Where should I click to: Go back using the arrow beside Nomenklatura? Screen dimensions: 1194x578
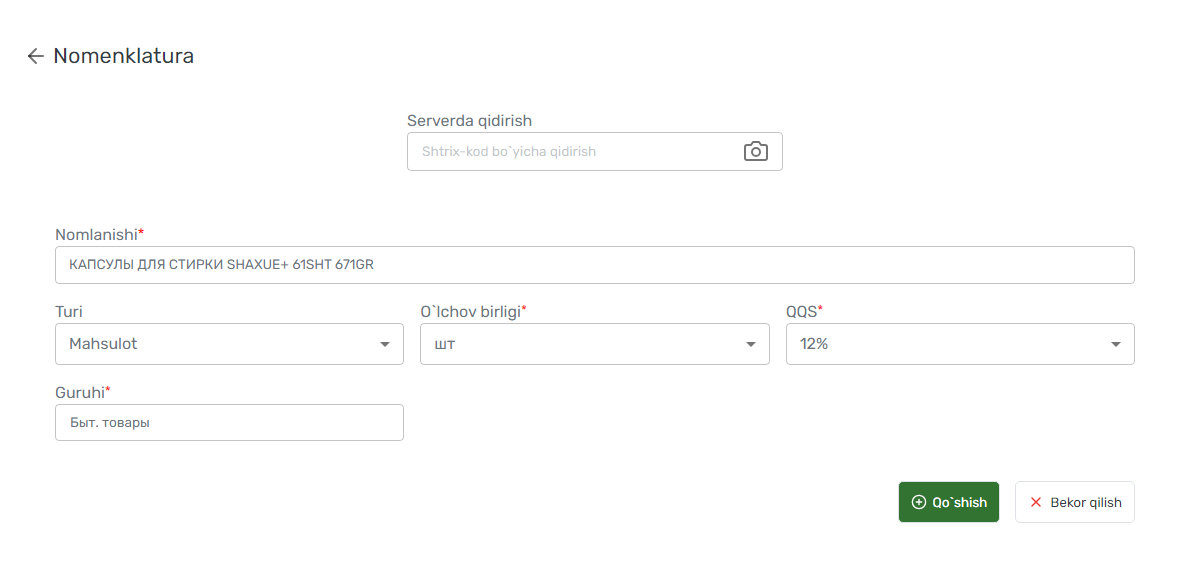[35, 56]
